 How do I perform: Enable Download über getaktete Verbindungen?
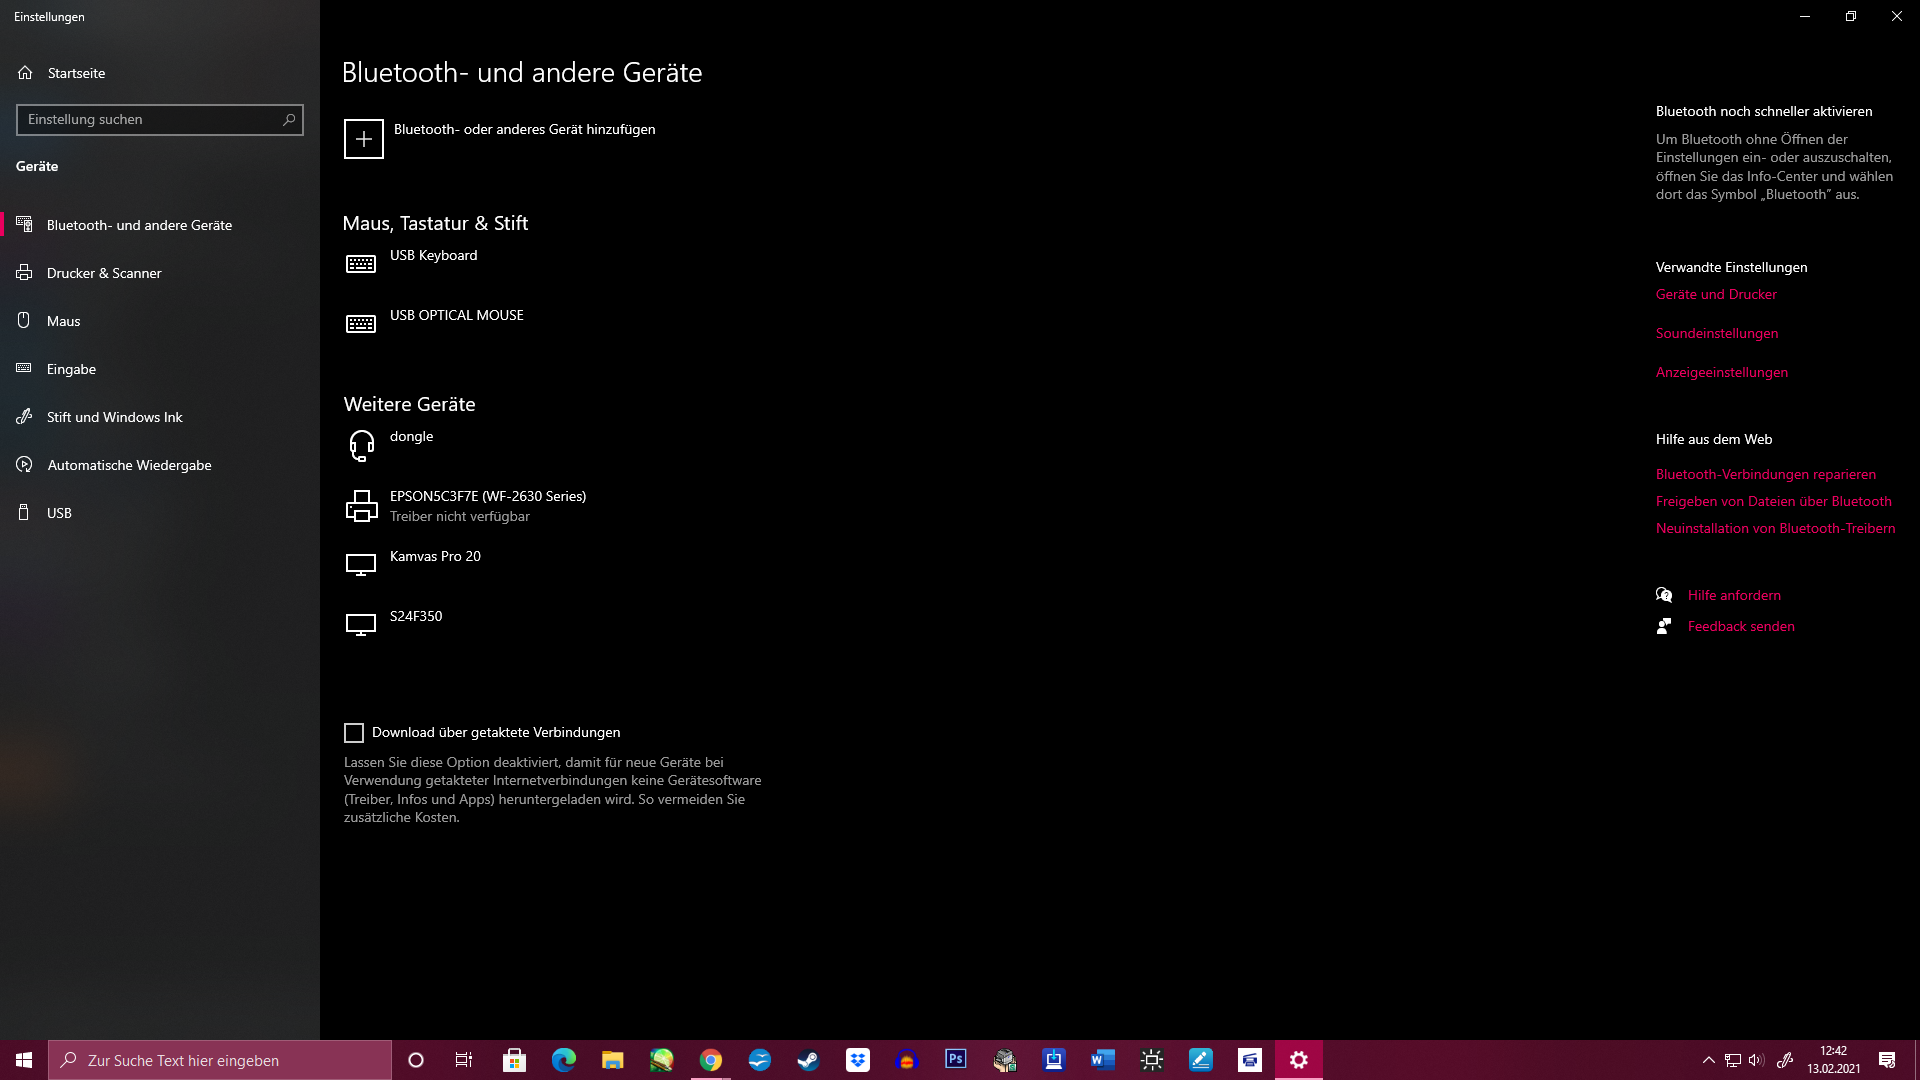354,732
